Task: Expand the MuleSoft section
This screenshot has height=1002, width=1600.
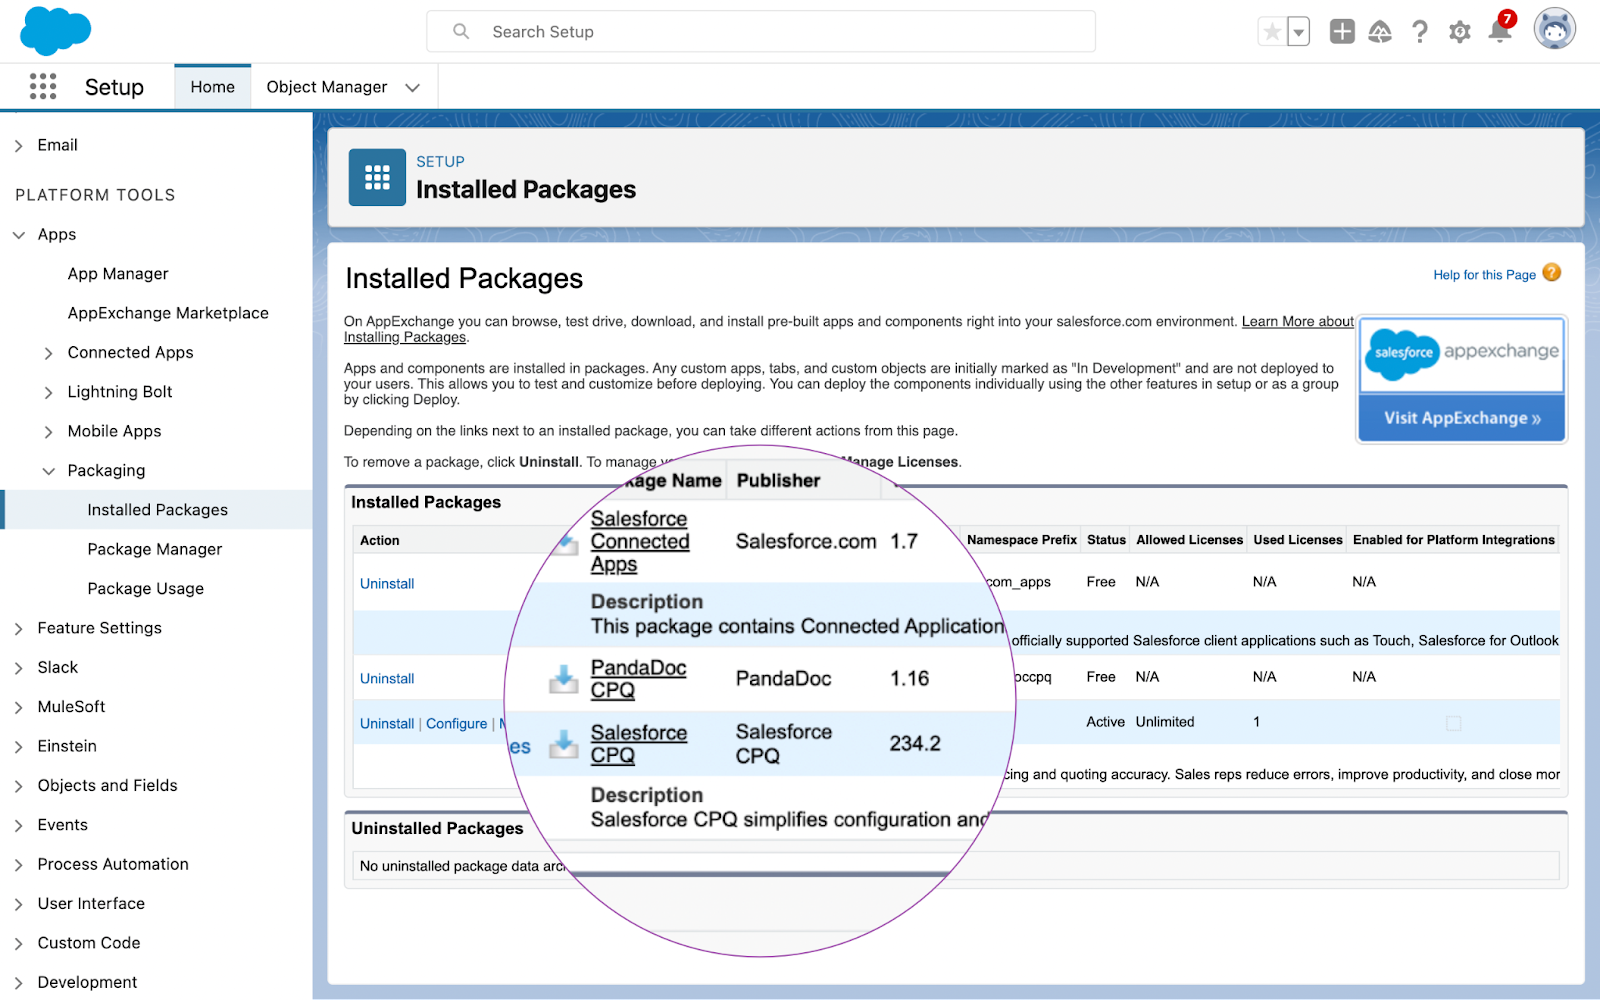Action: coord(19,708)
